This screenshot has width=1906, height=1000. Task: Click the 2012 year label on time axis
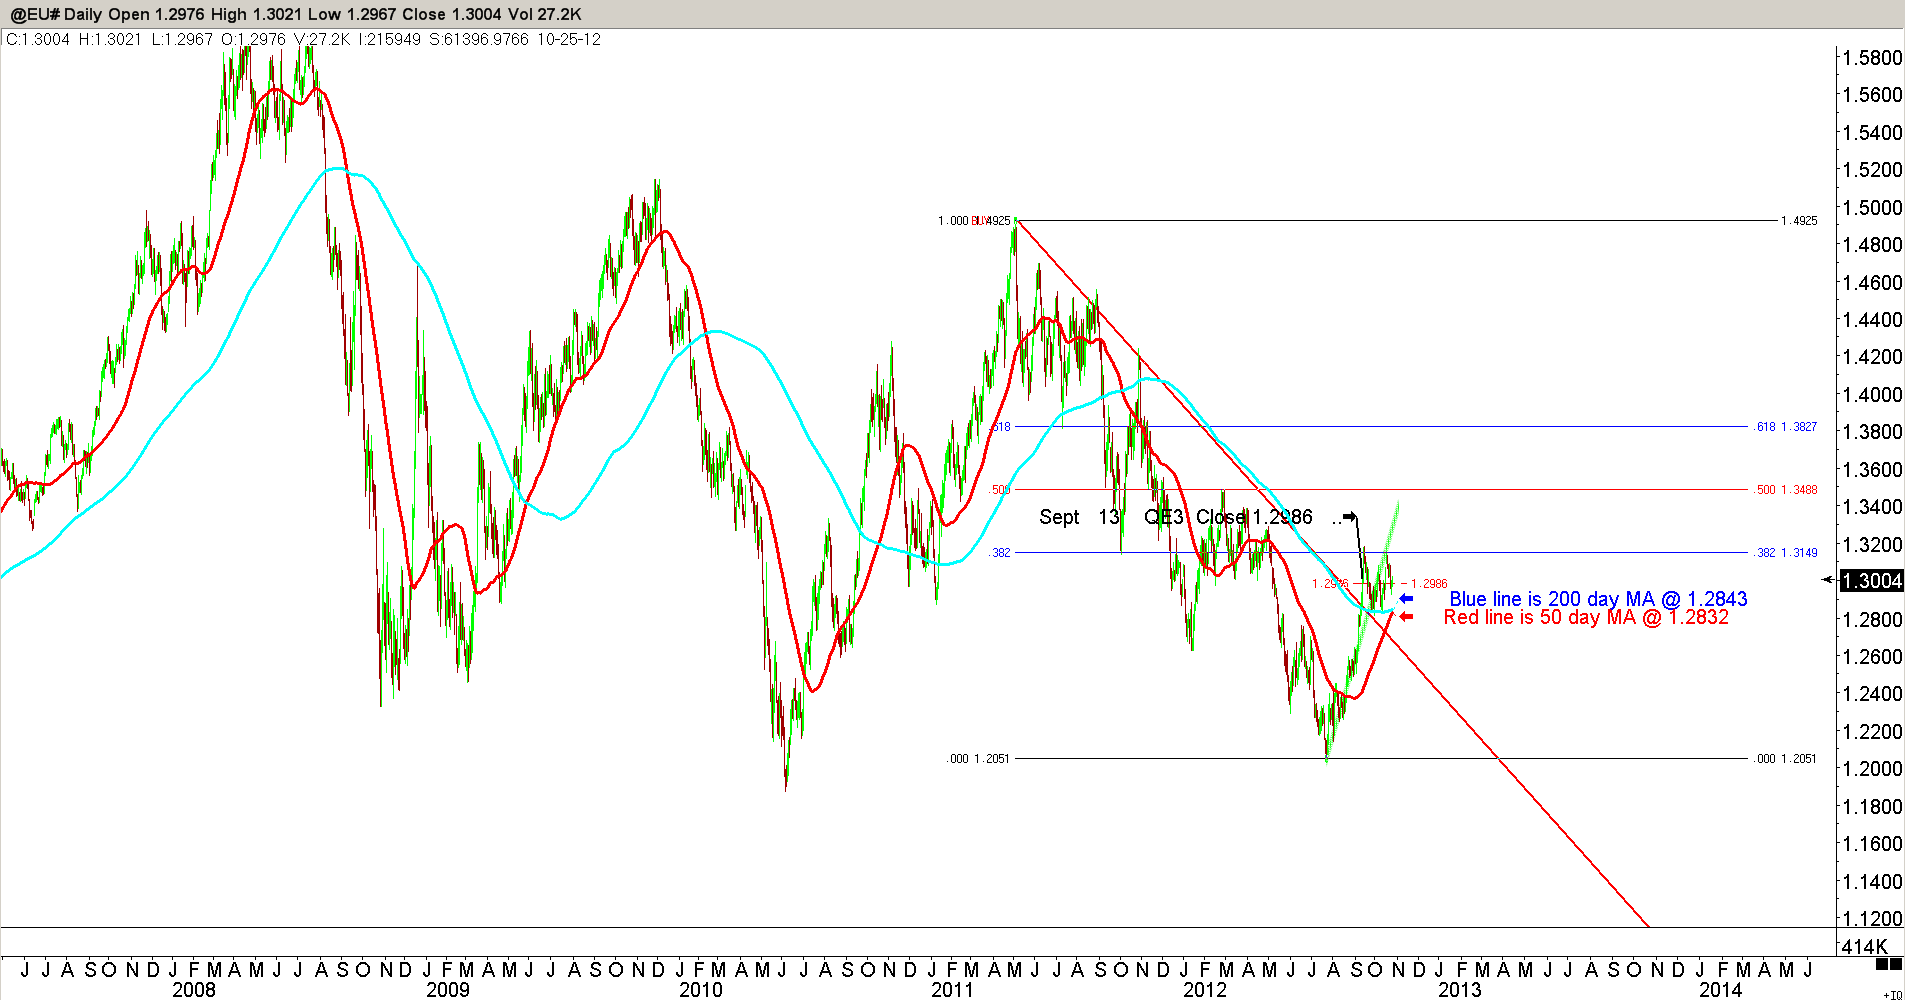tap(1205, 989)
